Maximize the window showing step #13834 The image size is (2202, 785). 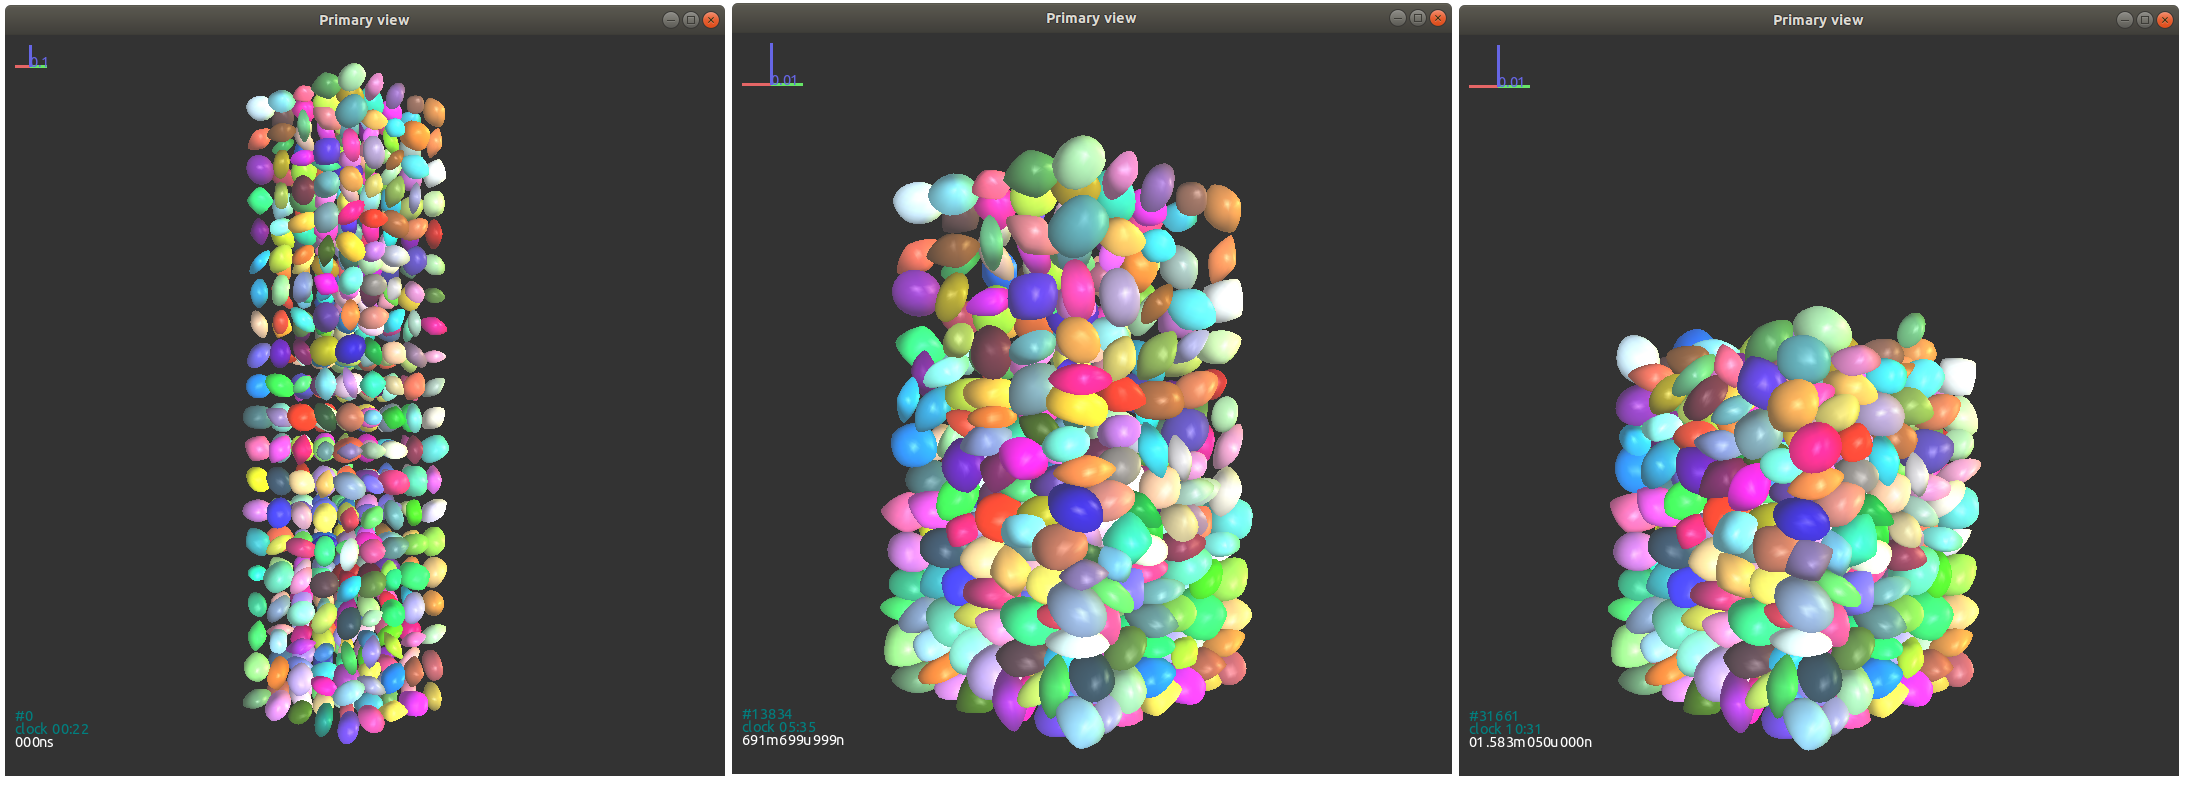pyautogui.click(x=1418, y=18)
